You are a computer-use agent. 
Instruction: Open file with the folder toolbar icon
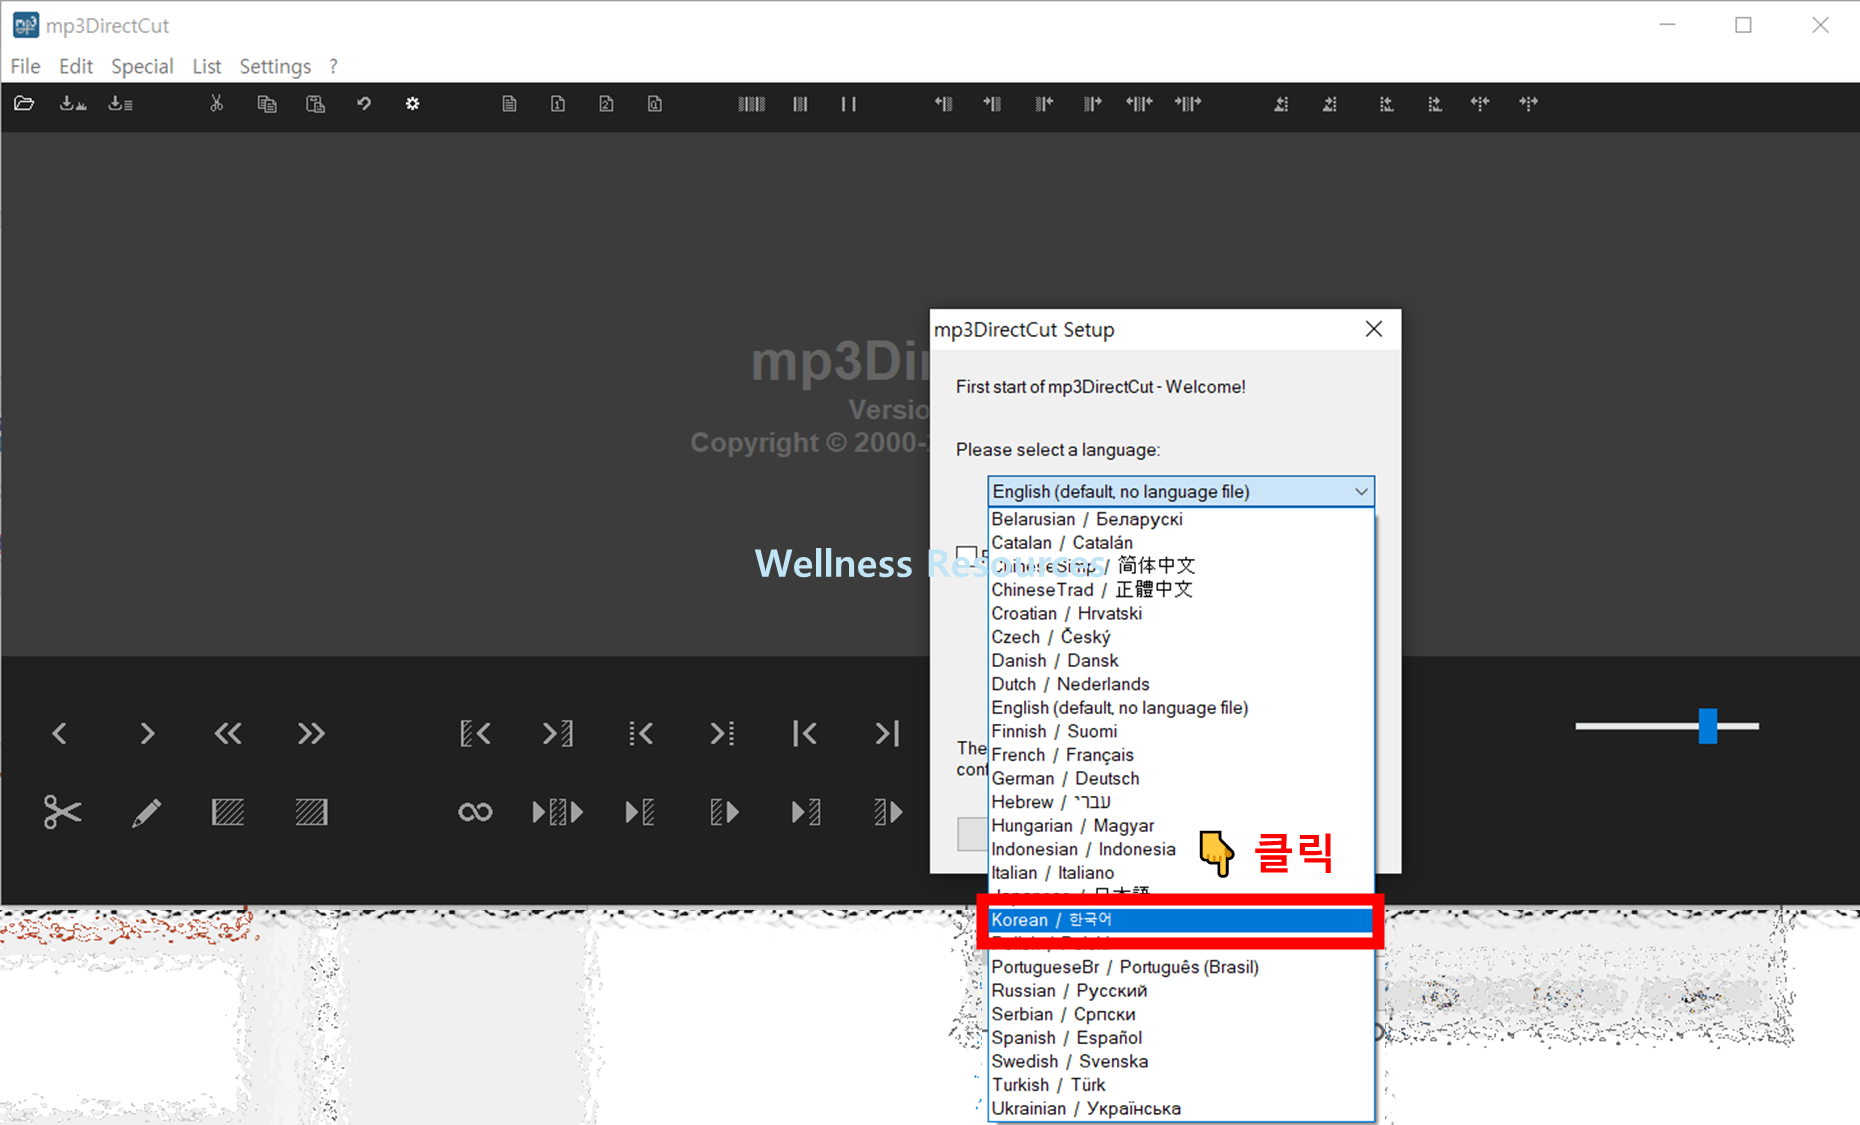coord(24,104)
